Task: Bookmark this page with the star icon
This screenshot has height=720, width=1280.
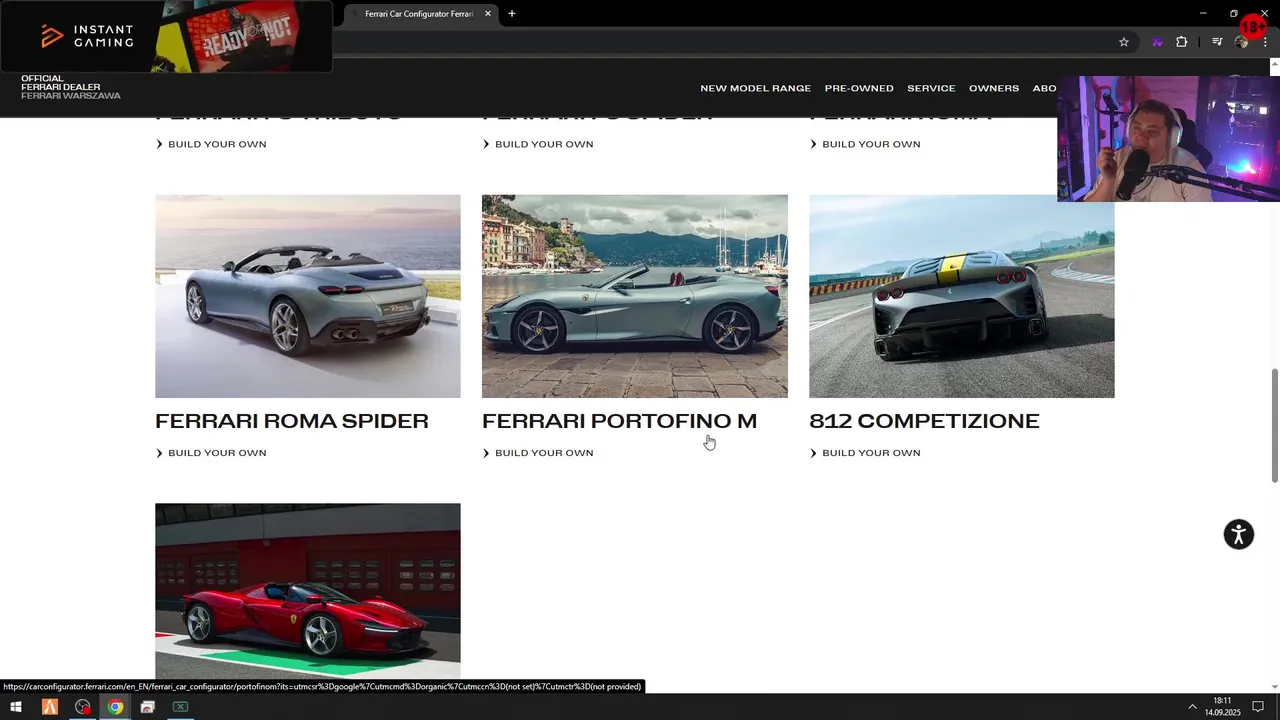Action: coord(1124,42)
